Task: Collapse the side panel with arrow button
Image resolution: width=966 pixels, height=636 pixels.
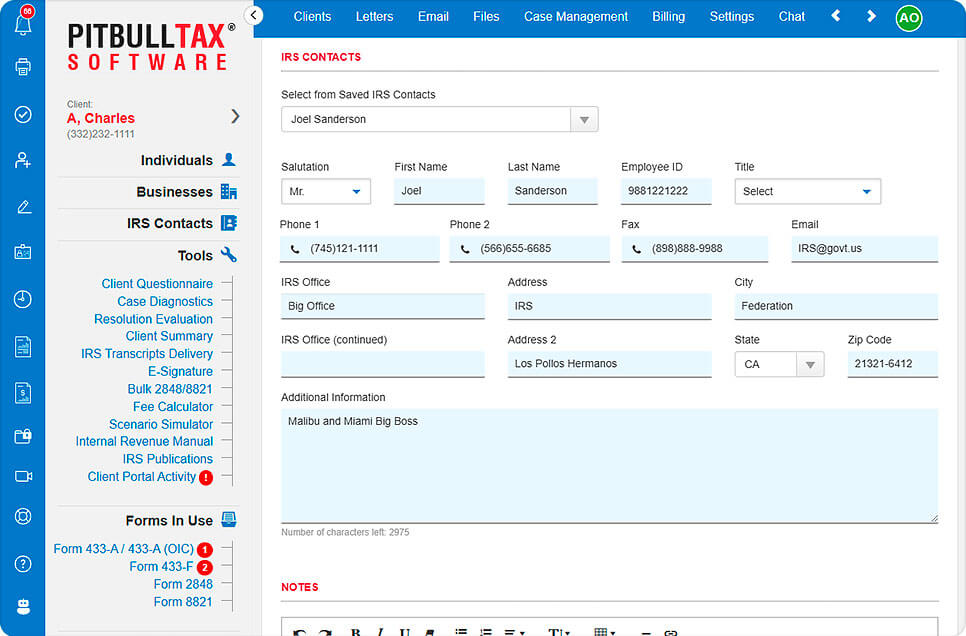Action: [x=253, y=15]
